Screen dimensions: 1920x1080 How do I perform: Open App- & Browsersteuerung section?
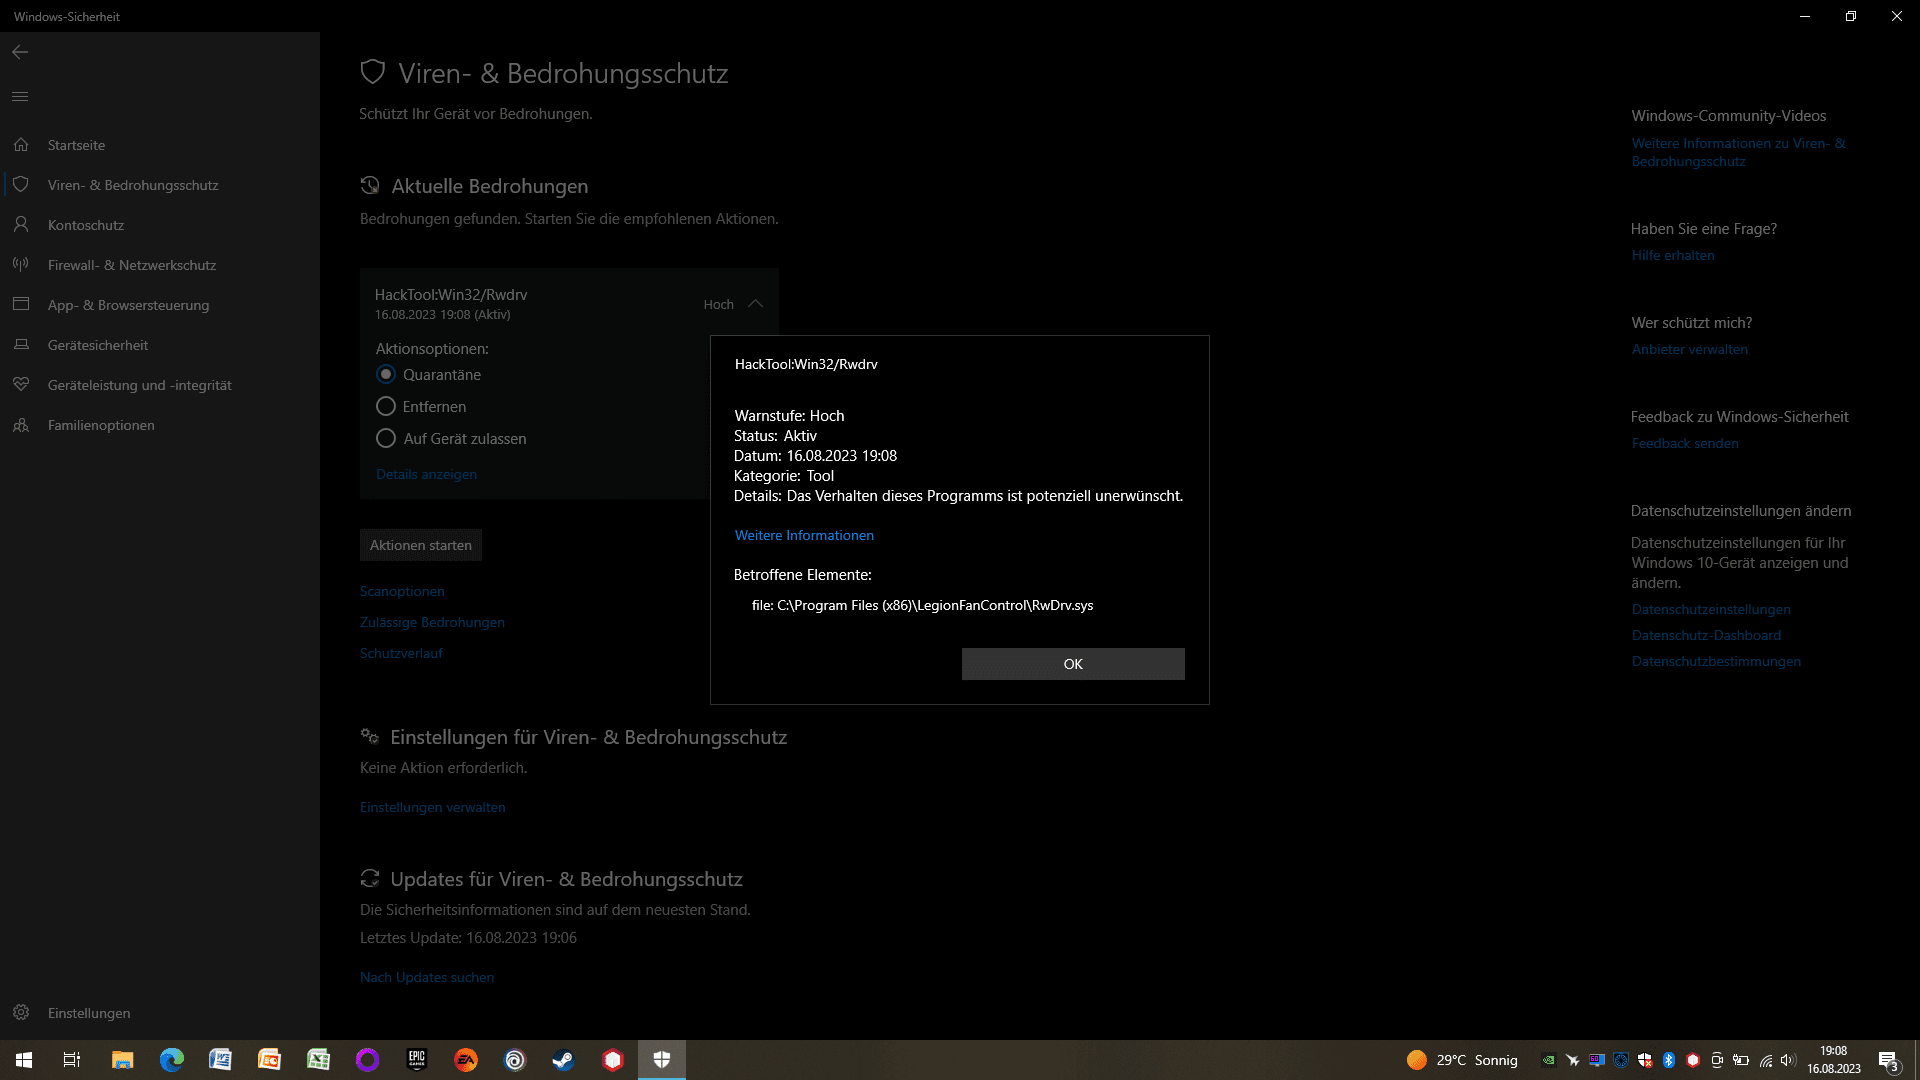(x=128, y=305)
